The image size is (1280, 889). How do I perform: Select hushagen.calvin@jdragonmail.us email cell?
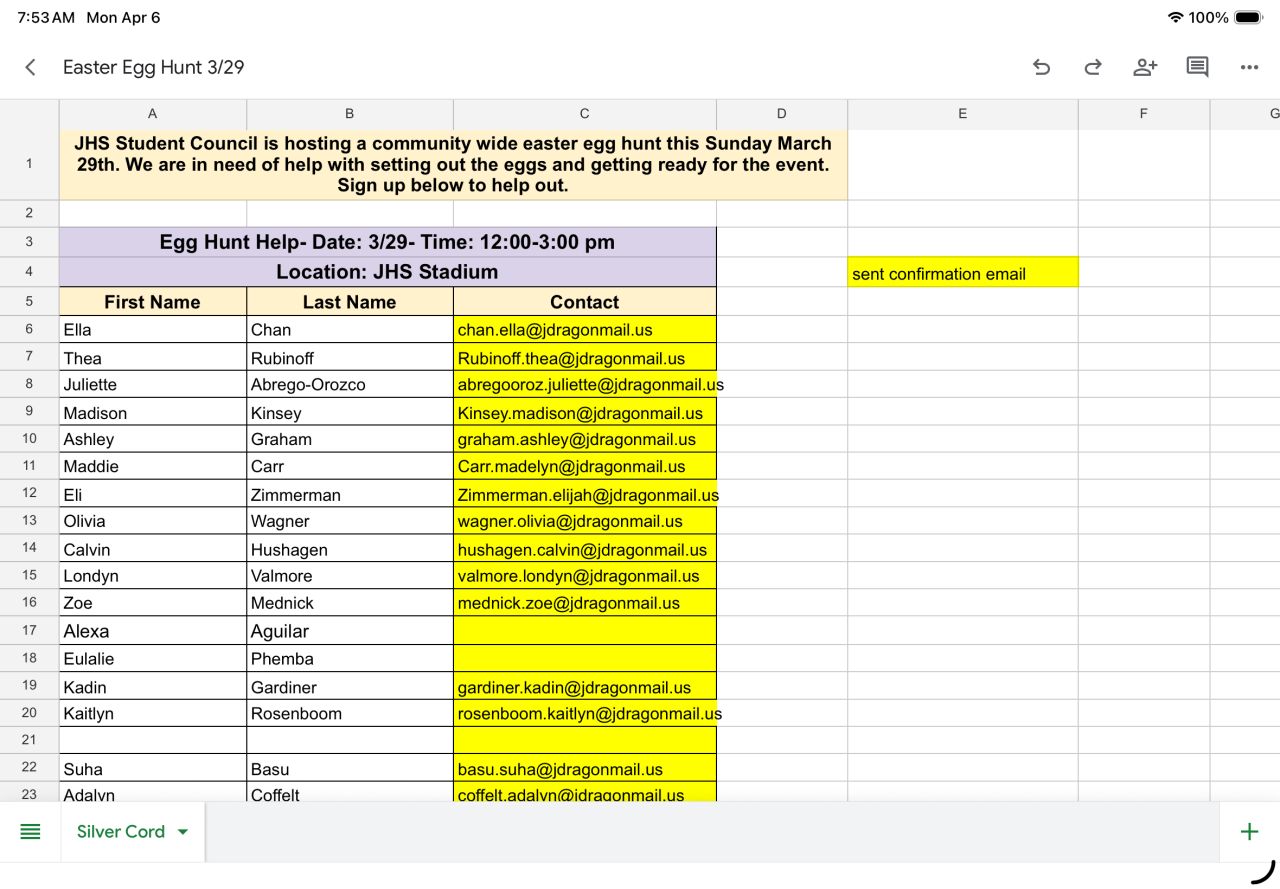pyautogui.click(x=585, y=549)
